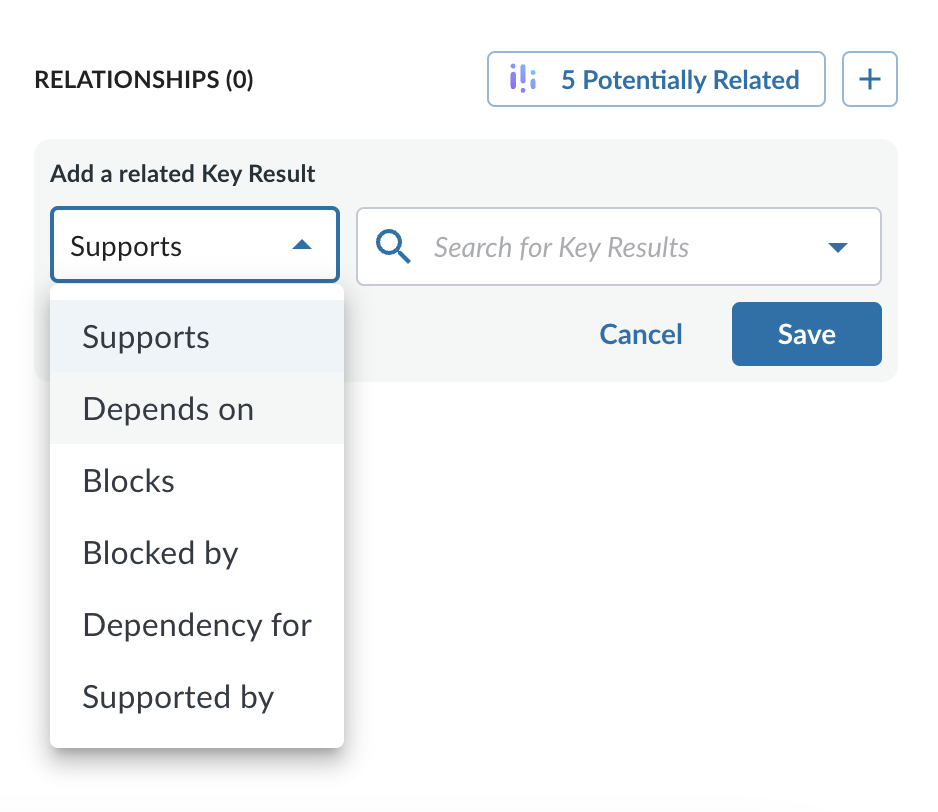Choose Dependency for in the dropdown list
Screen dimensions: 938x812
coord(197,625)
